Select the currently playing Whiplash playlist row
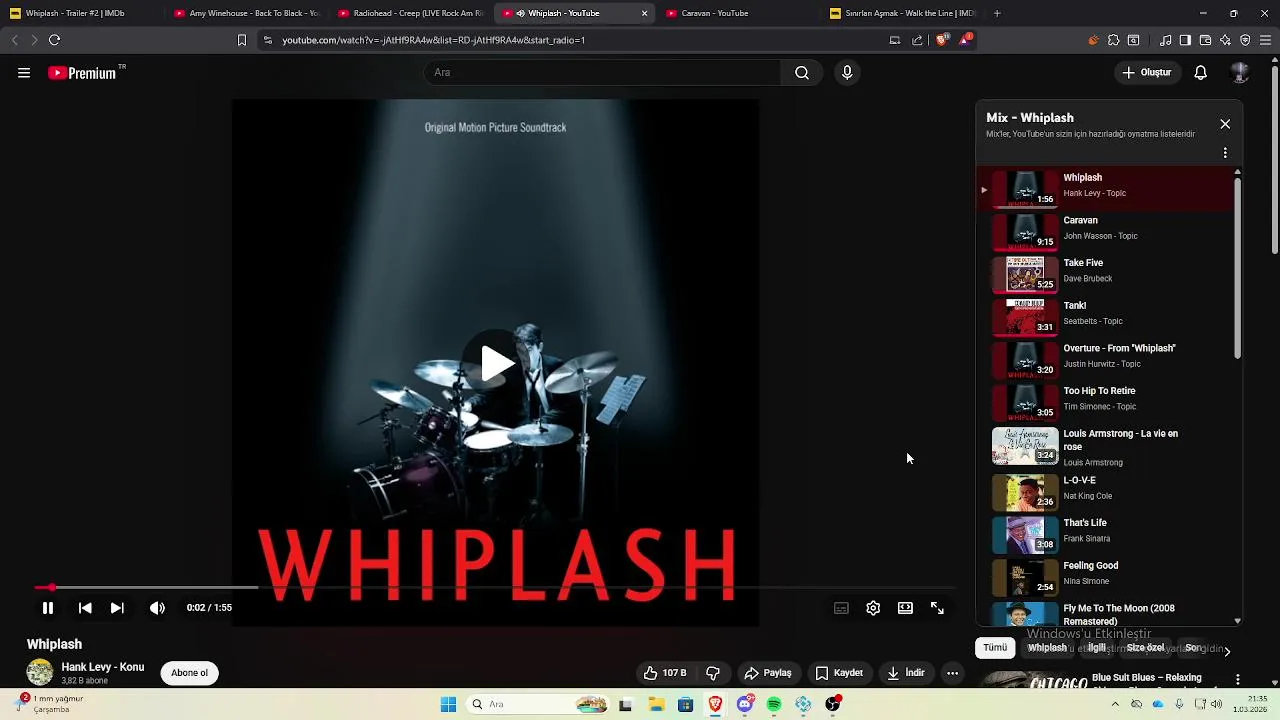 click(x=1106, y=187)
